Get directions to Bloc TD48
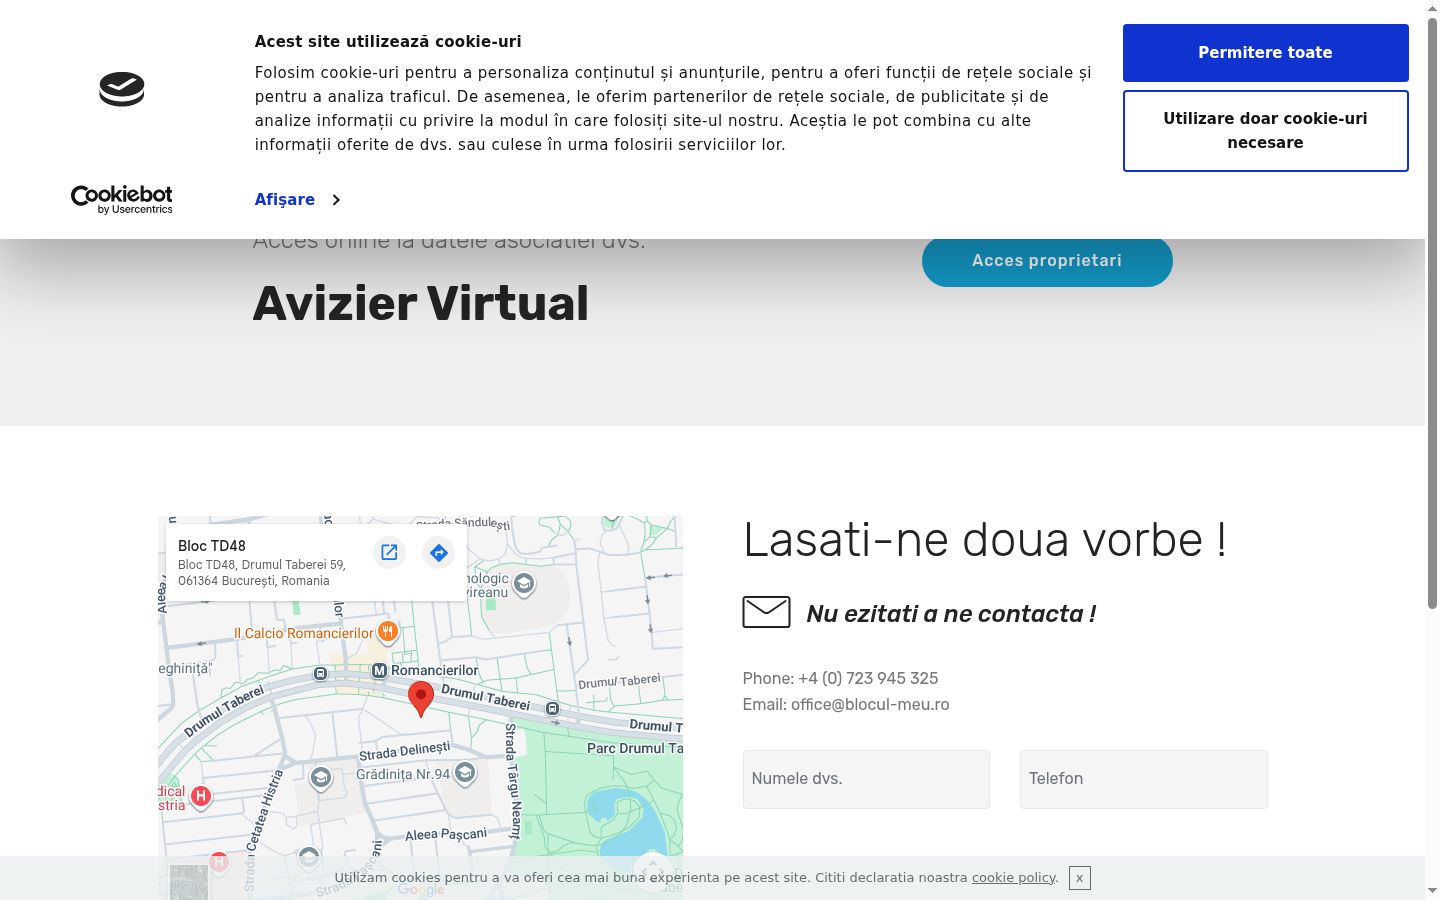Viewport: 1440px width, 900px height. 438,552
